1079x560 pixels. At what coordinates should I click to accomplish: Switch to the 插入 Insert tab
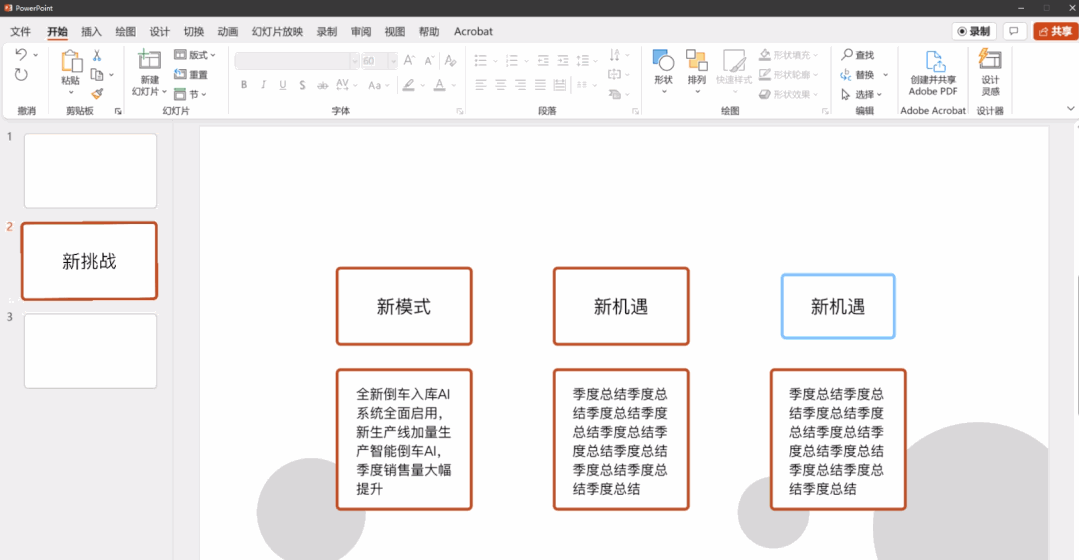[91, 32]
